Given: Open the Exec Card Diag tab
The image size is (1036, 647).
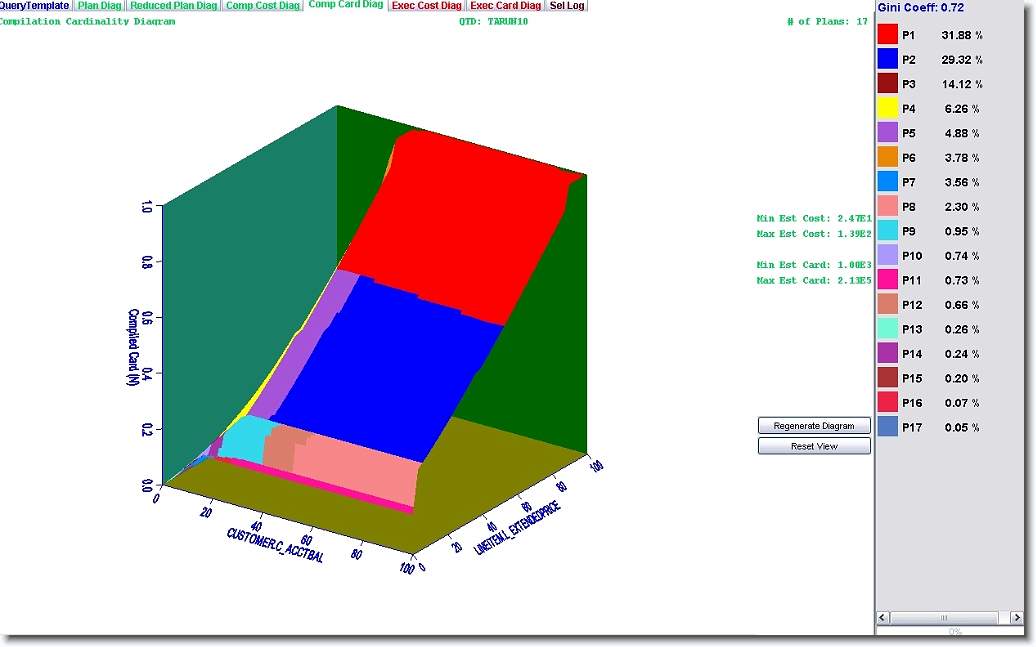Looking at the screenshot, I should click(x=506, y=6).
